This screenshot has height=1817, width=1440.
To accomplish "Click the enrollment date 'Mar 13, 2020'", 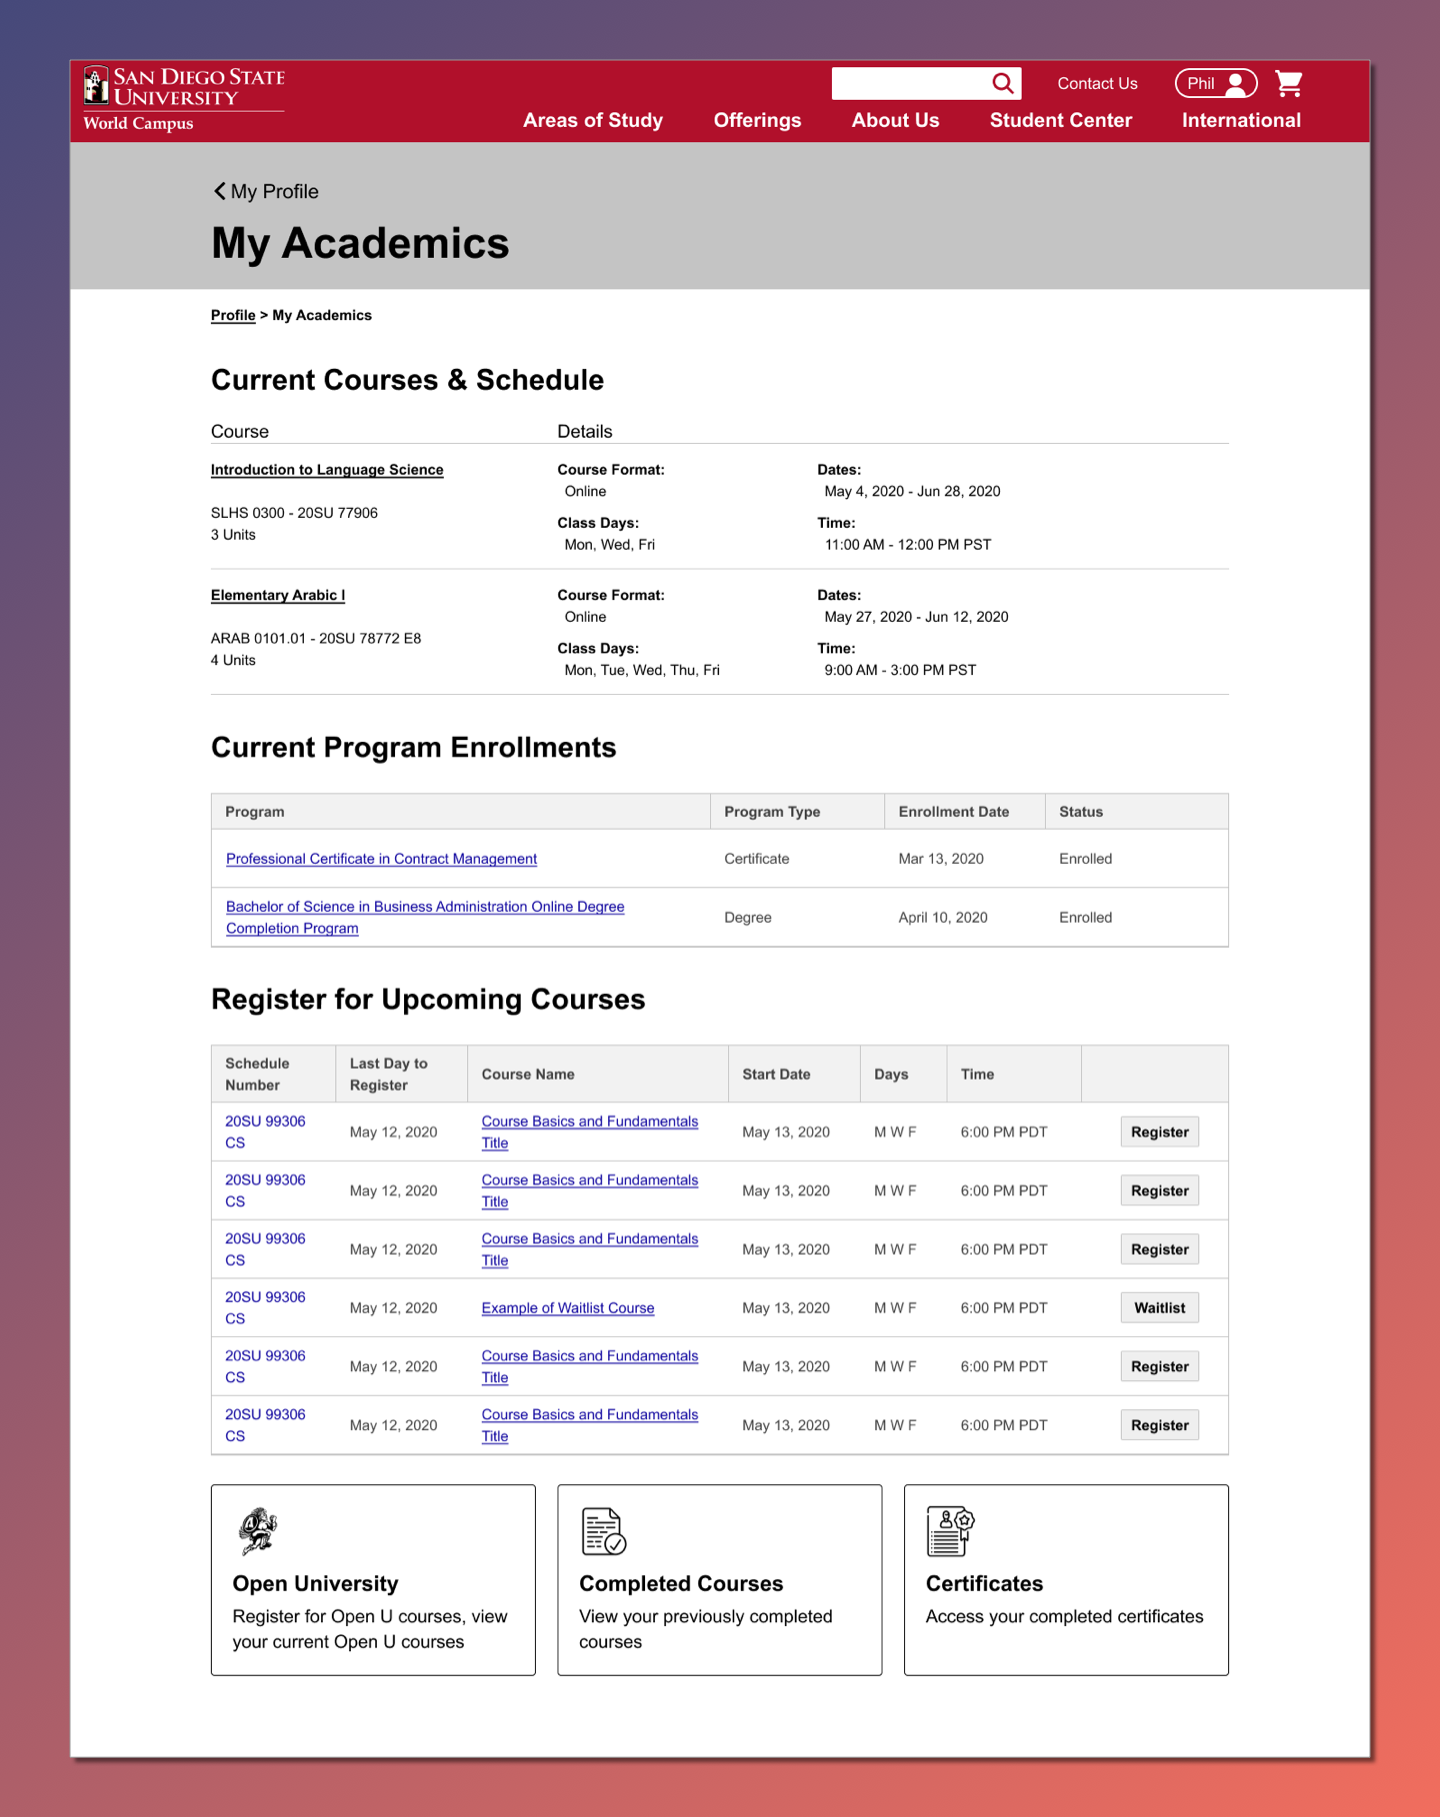I will (941, 859).
